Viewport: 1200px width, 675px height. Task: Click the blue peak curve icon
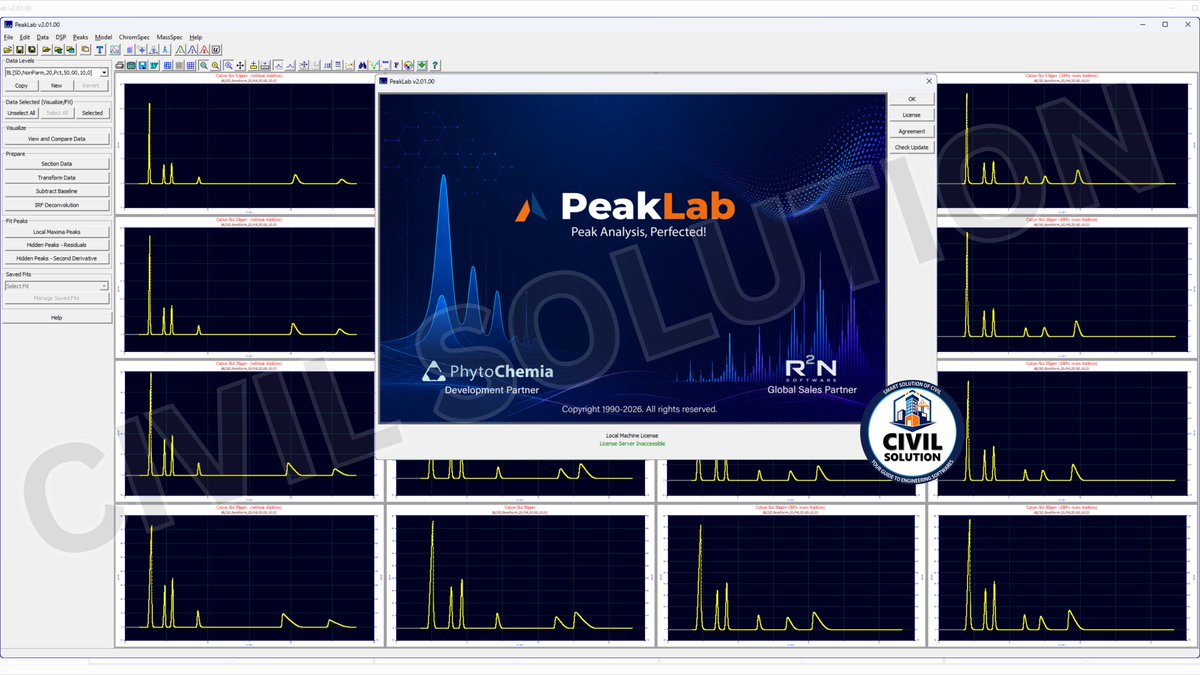(193, 49)
